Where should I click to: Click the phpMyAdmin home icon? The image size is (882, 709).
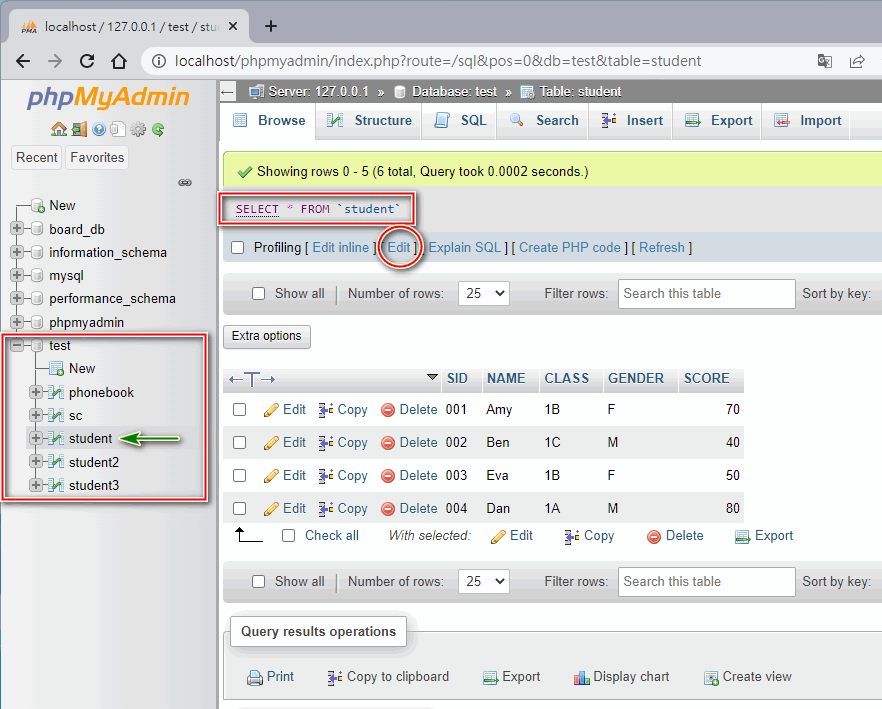tap(58, 129)
